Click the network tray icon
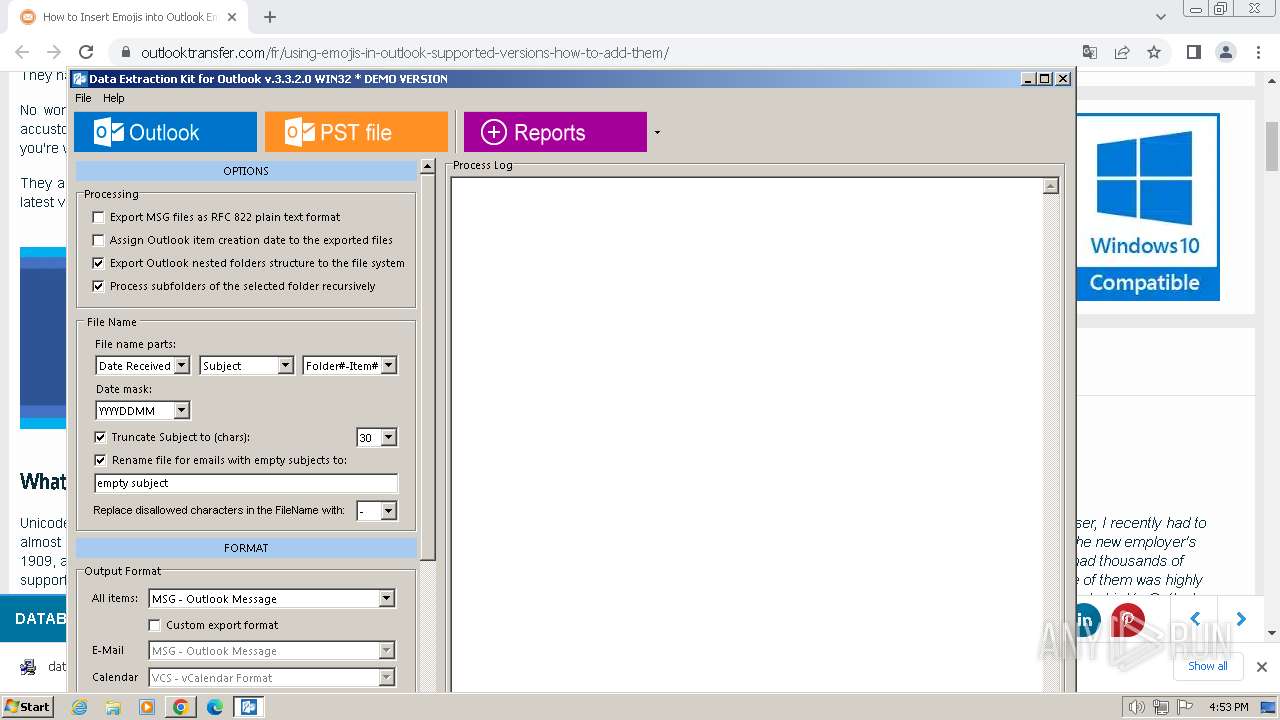The image size is (1280, 720). click(1161, 707)
